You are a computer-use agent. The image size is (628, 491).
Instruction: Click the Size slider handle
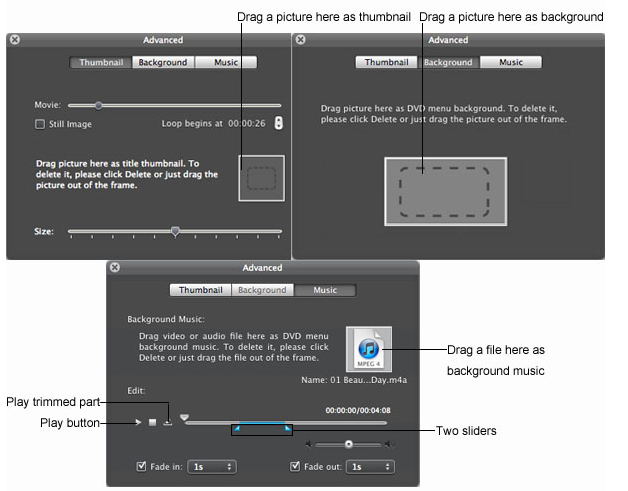[175, 231]
